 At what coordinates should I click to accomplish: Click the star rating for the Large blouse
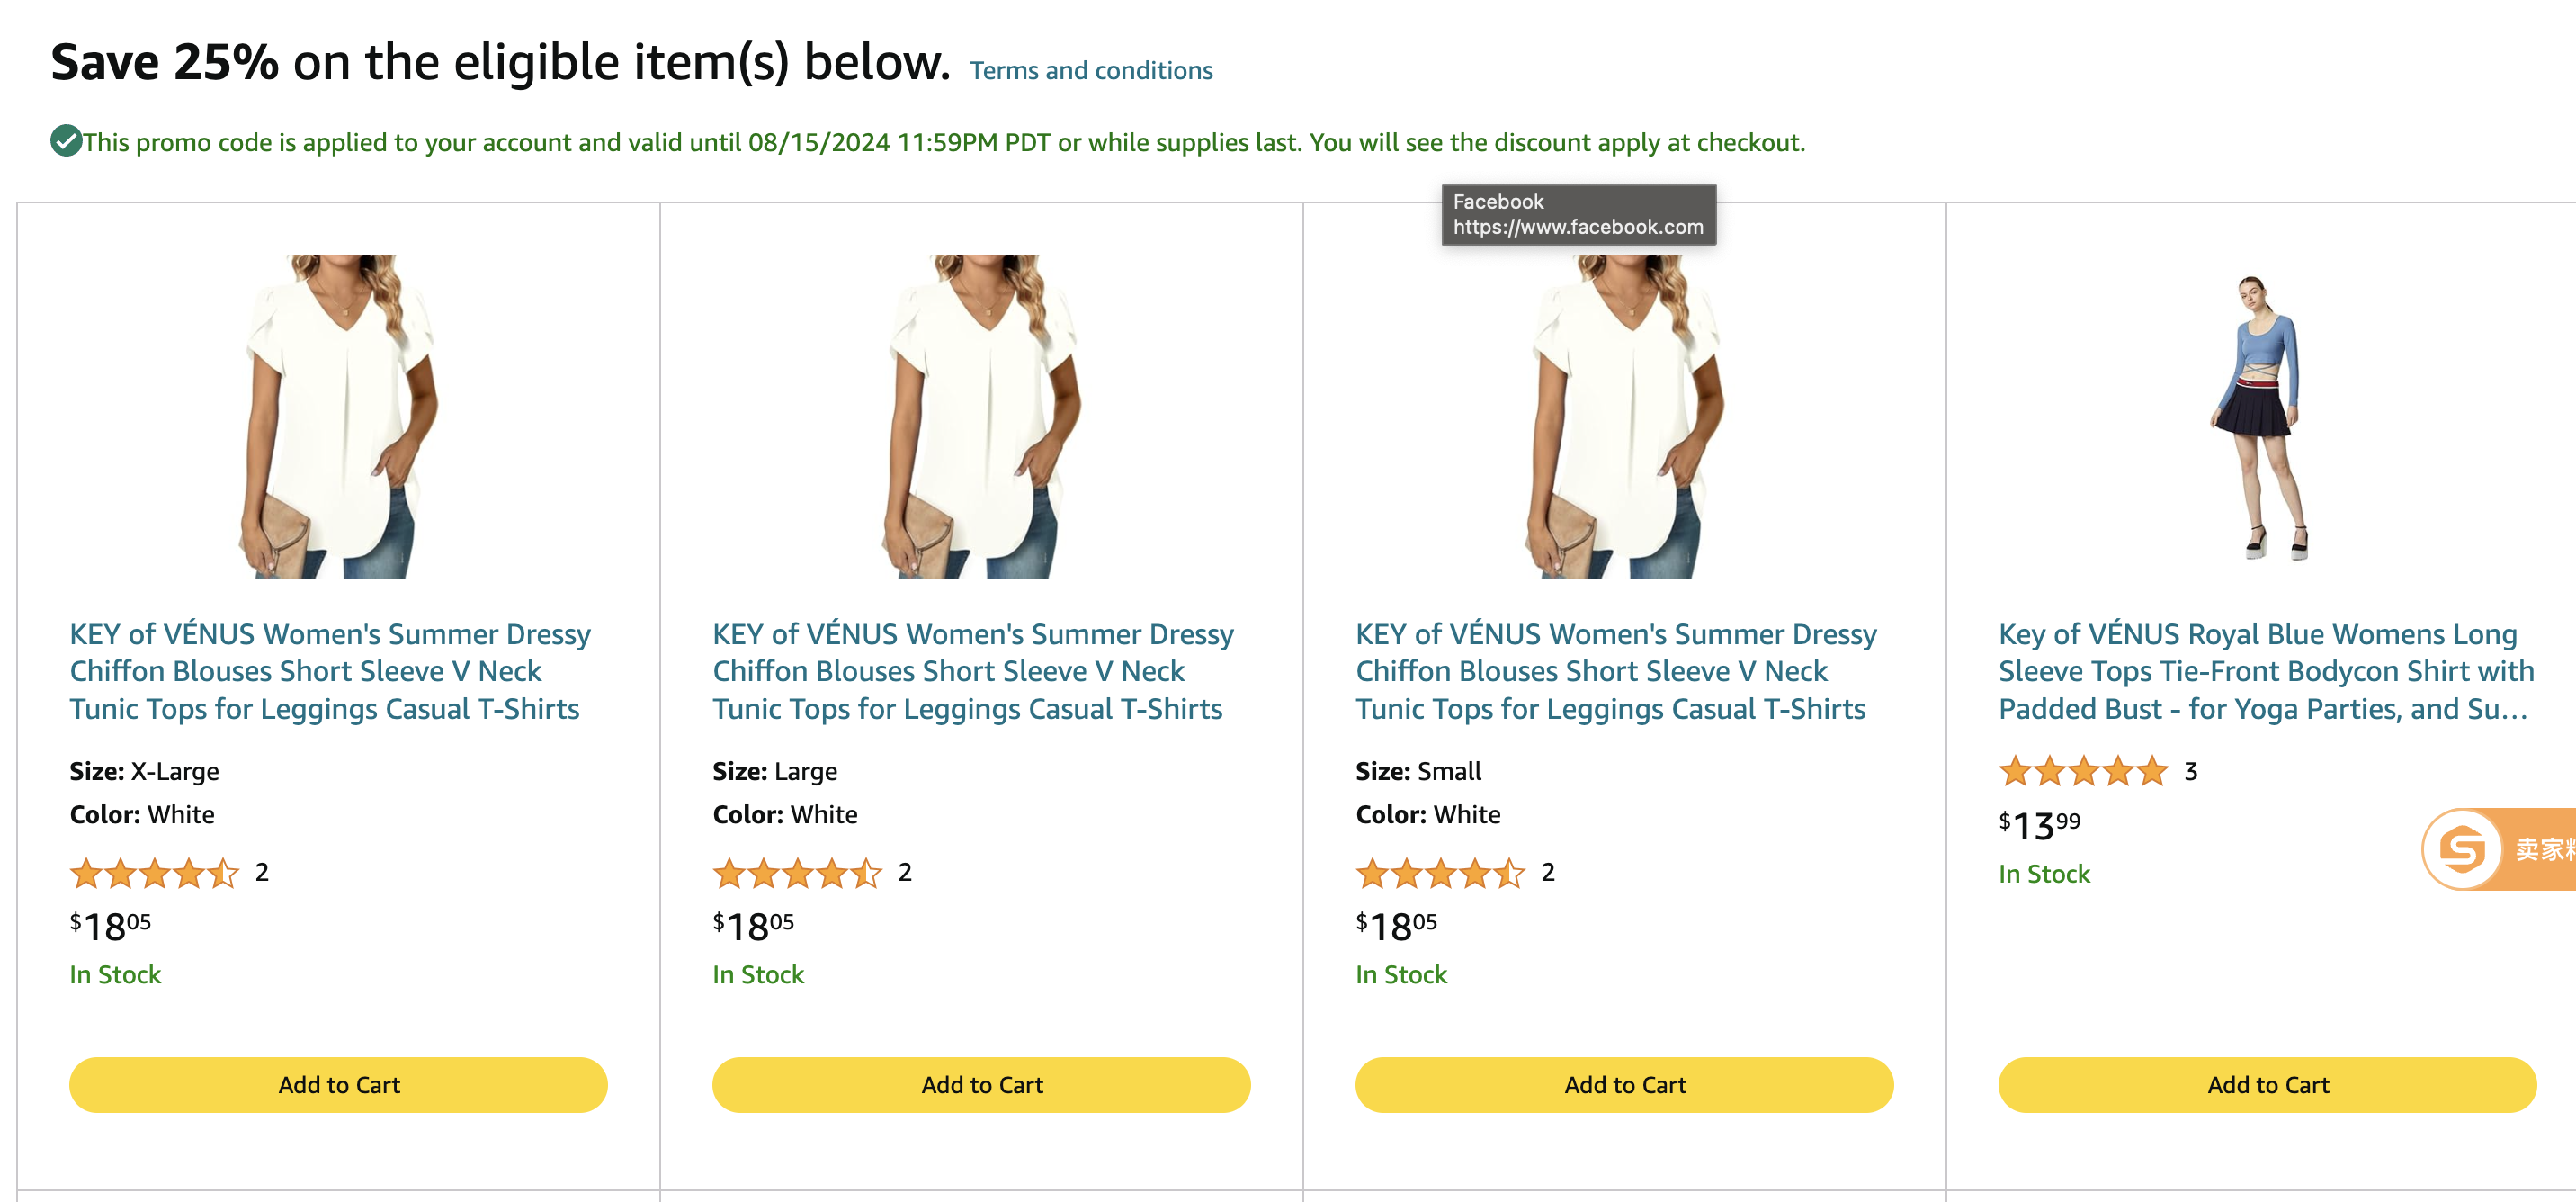[797, 873]
